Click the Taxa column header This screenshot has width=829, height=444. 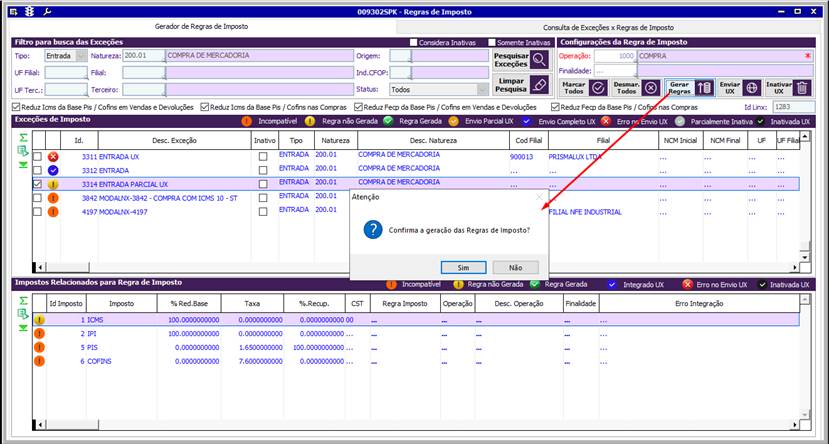click(x=252, y=303)
